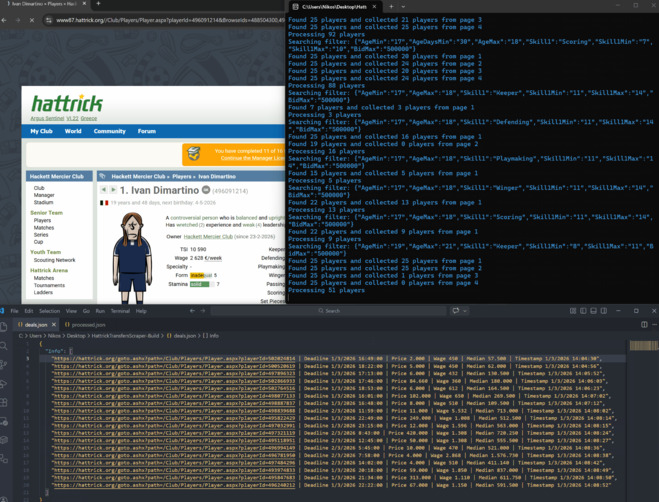This screenshot has height=502, width=659.
Task: Open the Explorer icon in VS Code sidebar
Action: [3, 327]
